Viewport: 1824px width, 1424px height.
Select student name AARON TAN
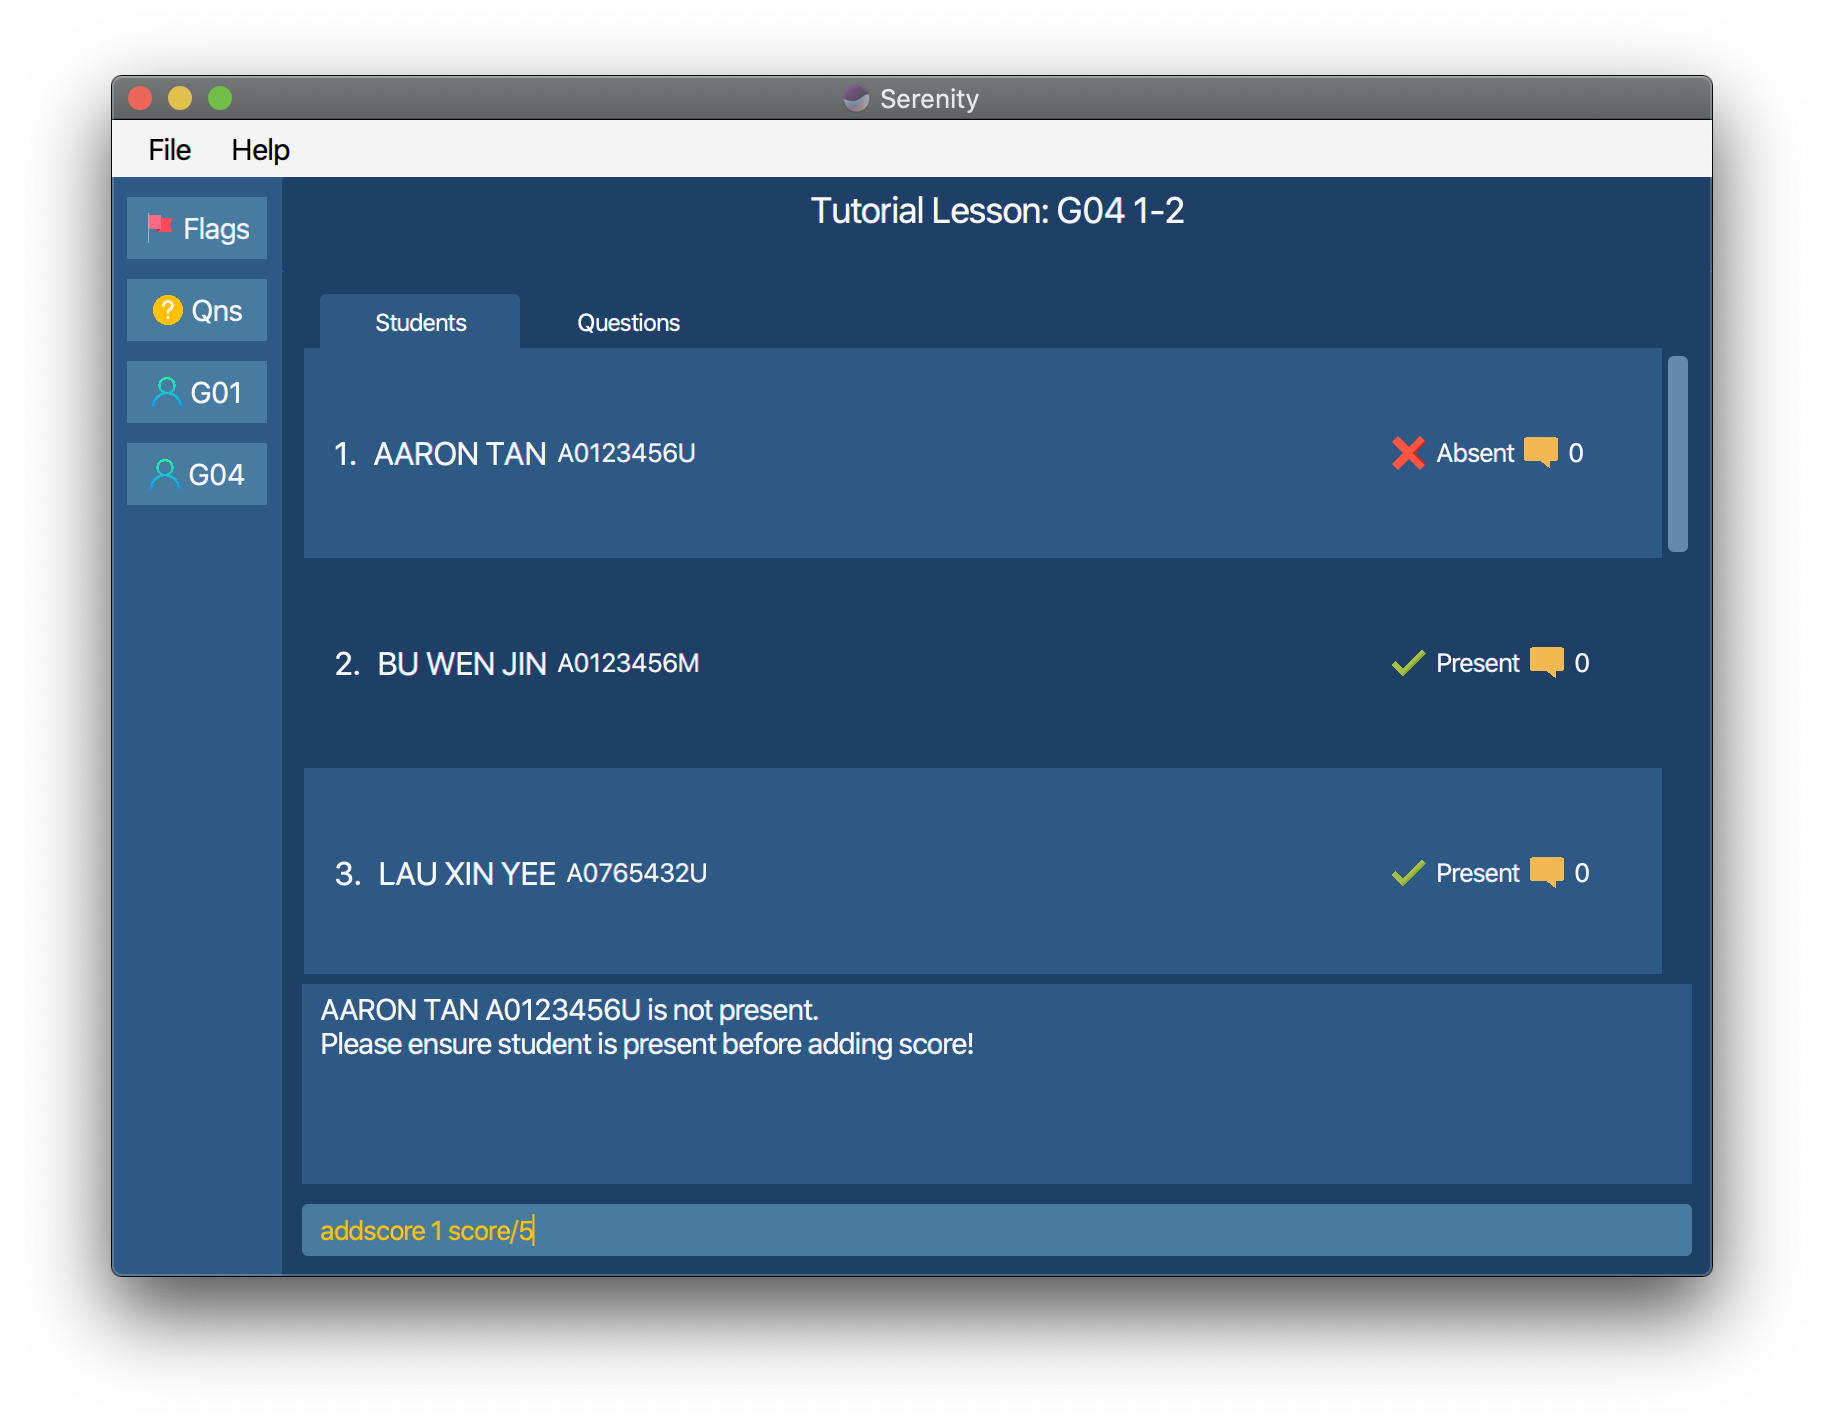click(x=459, y=454)
